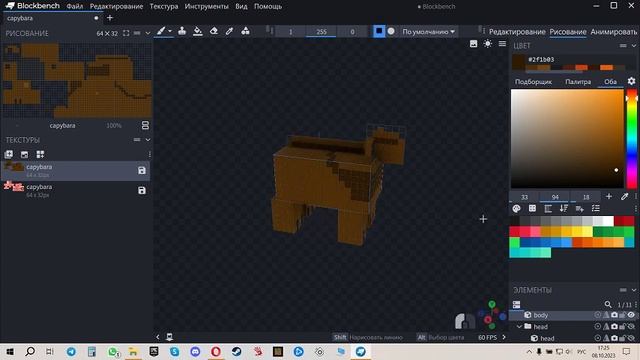Screen dimensions: 640x360
Task: Click status bar left arrow
Action: [x=158, y=337]
